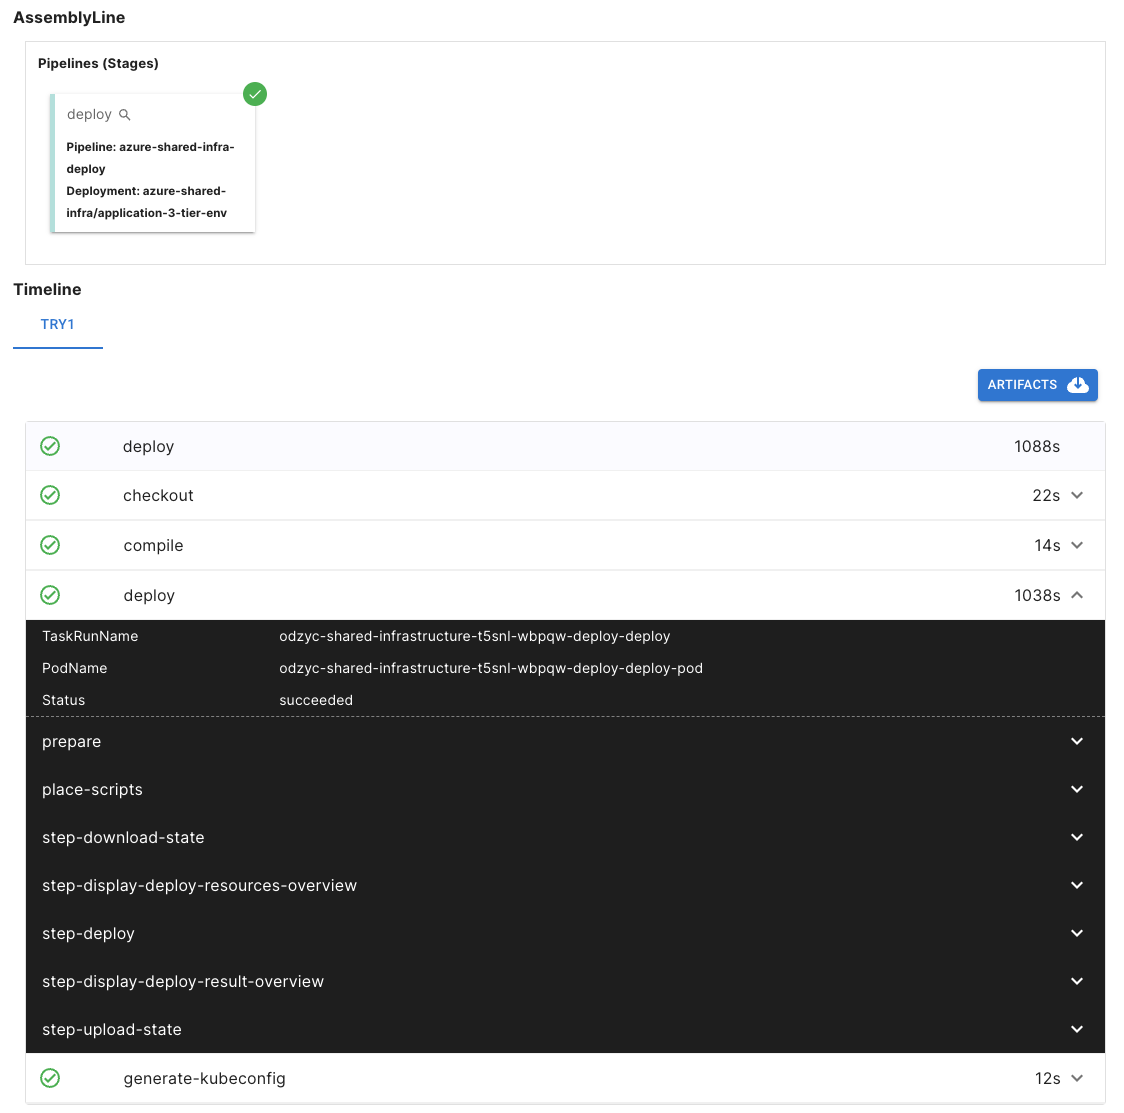This screenshot has width=1124, height=1113.
Task: Click the success icon on generate-kubeconfig row
Action: pyautogui.click(x=50, y=1078)
